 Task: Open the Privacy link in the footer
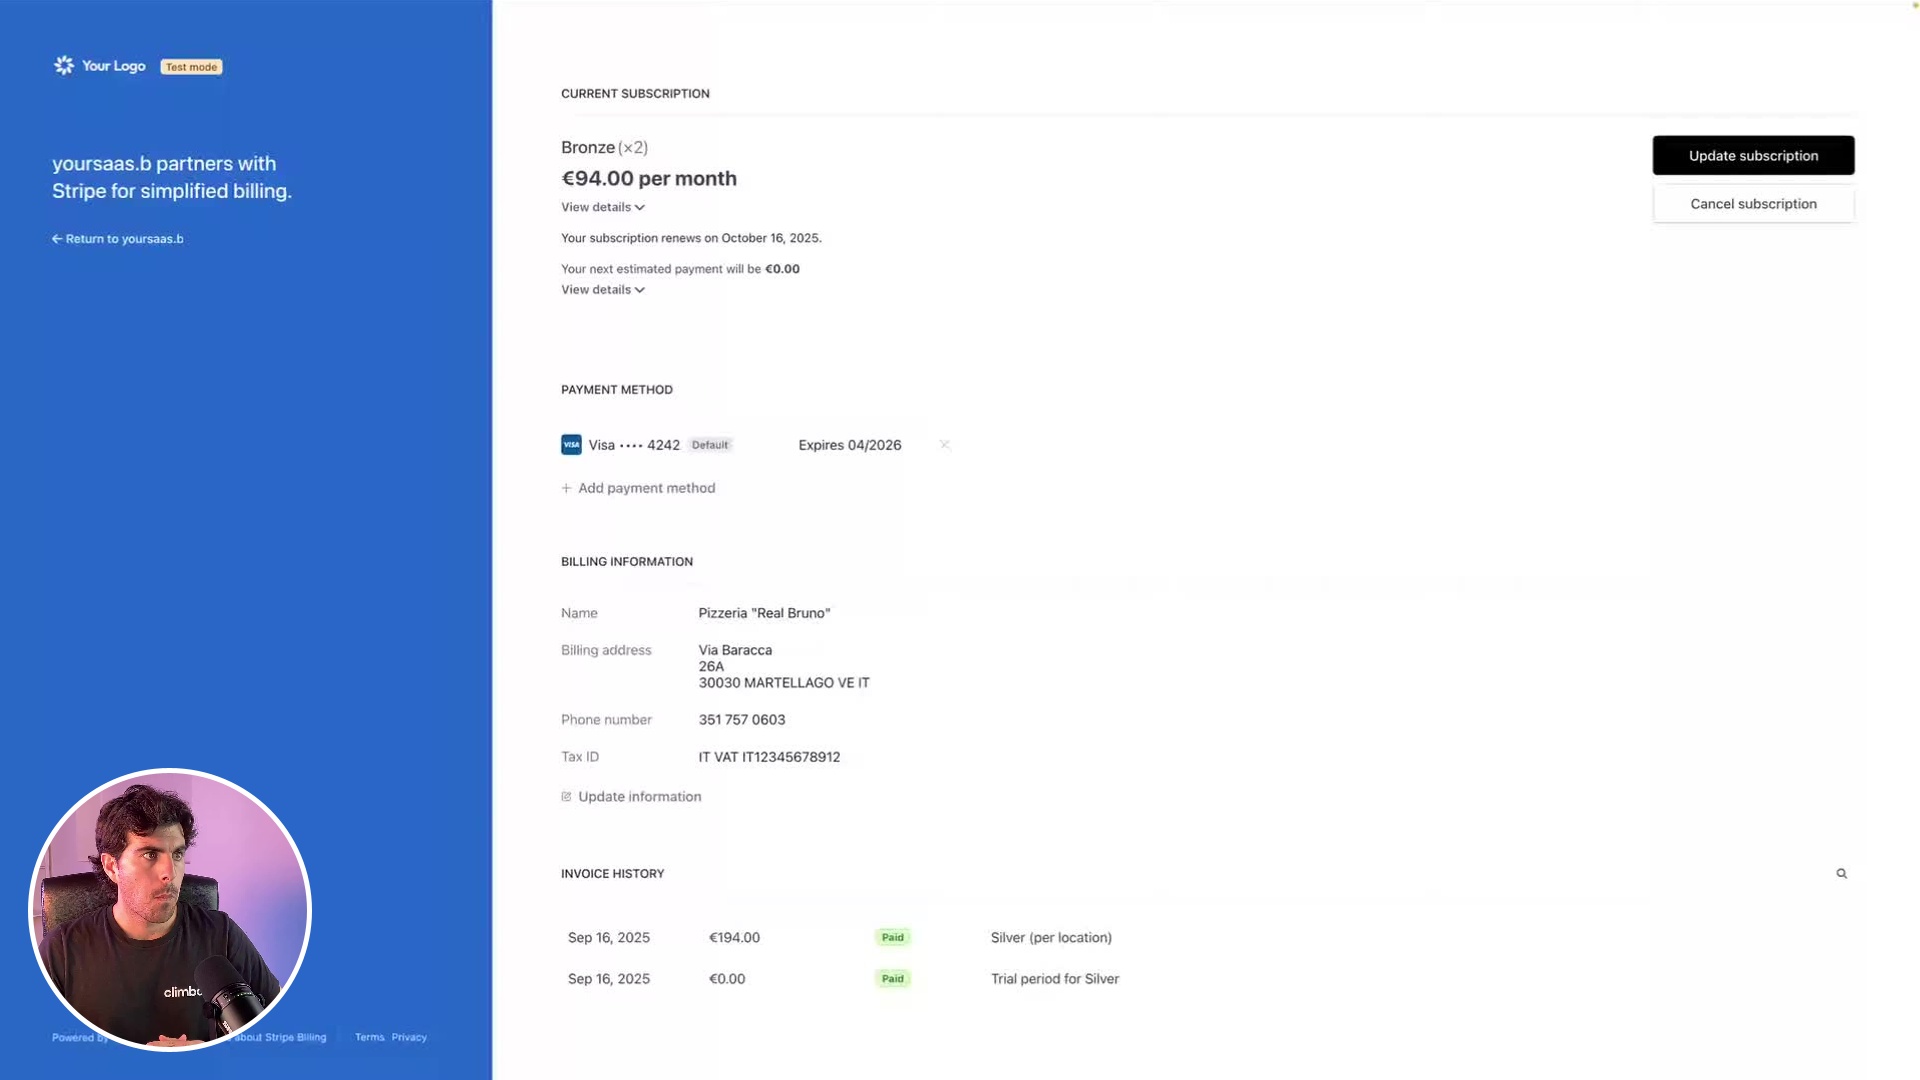[409, 1037]
